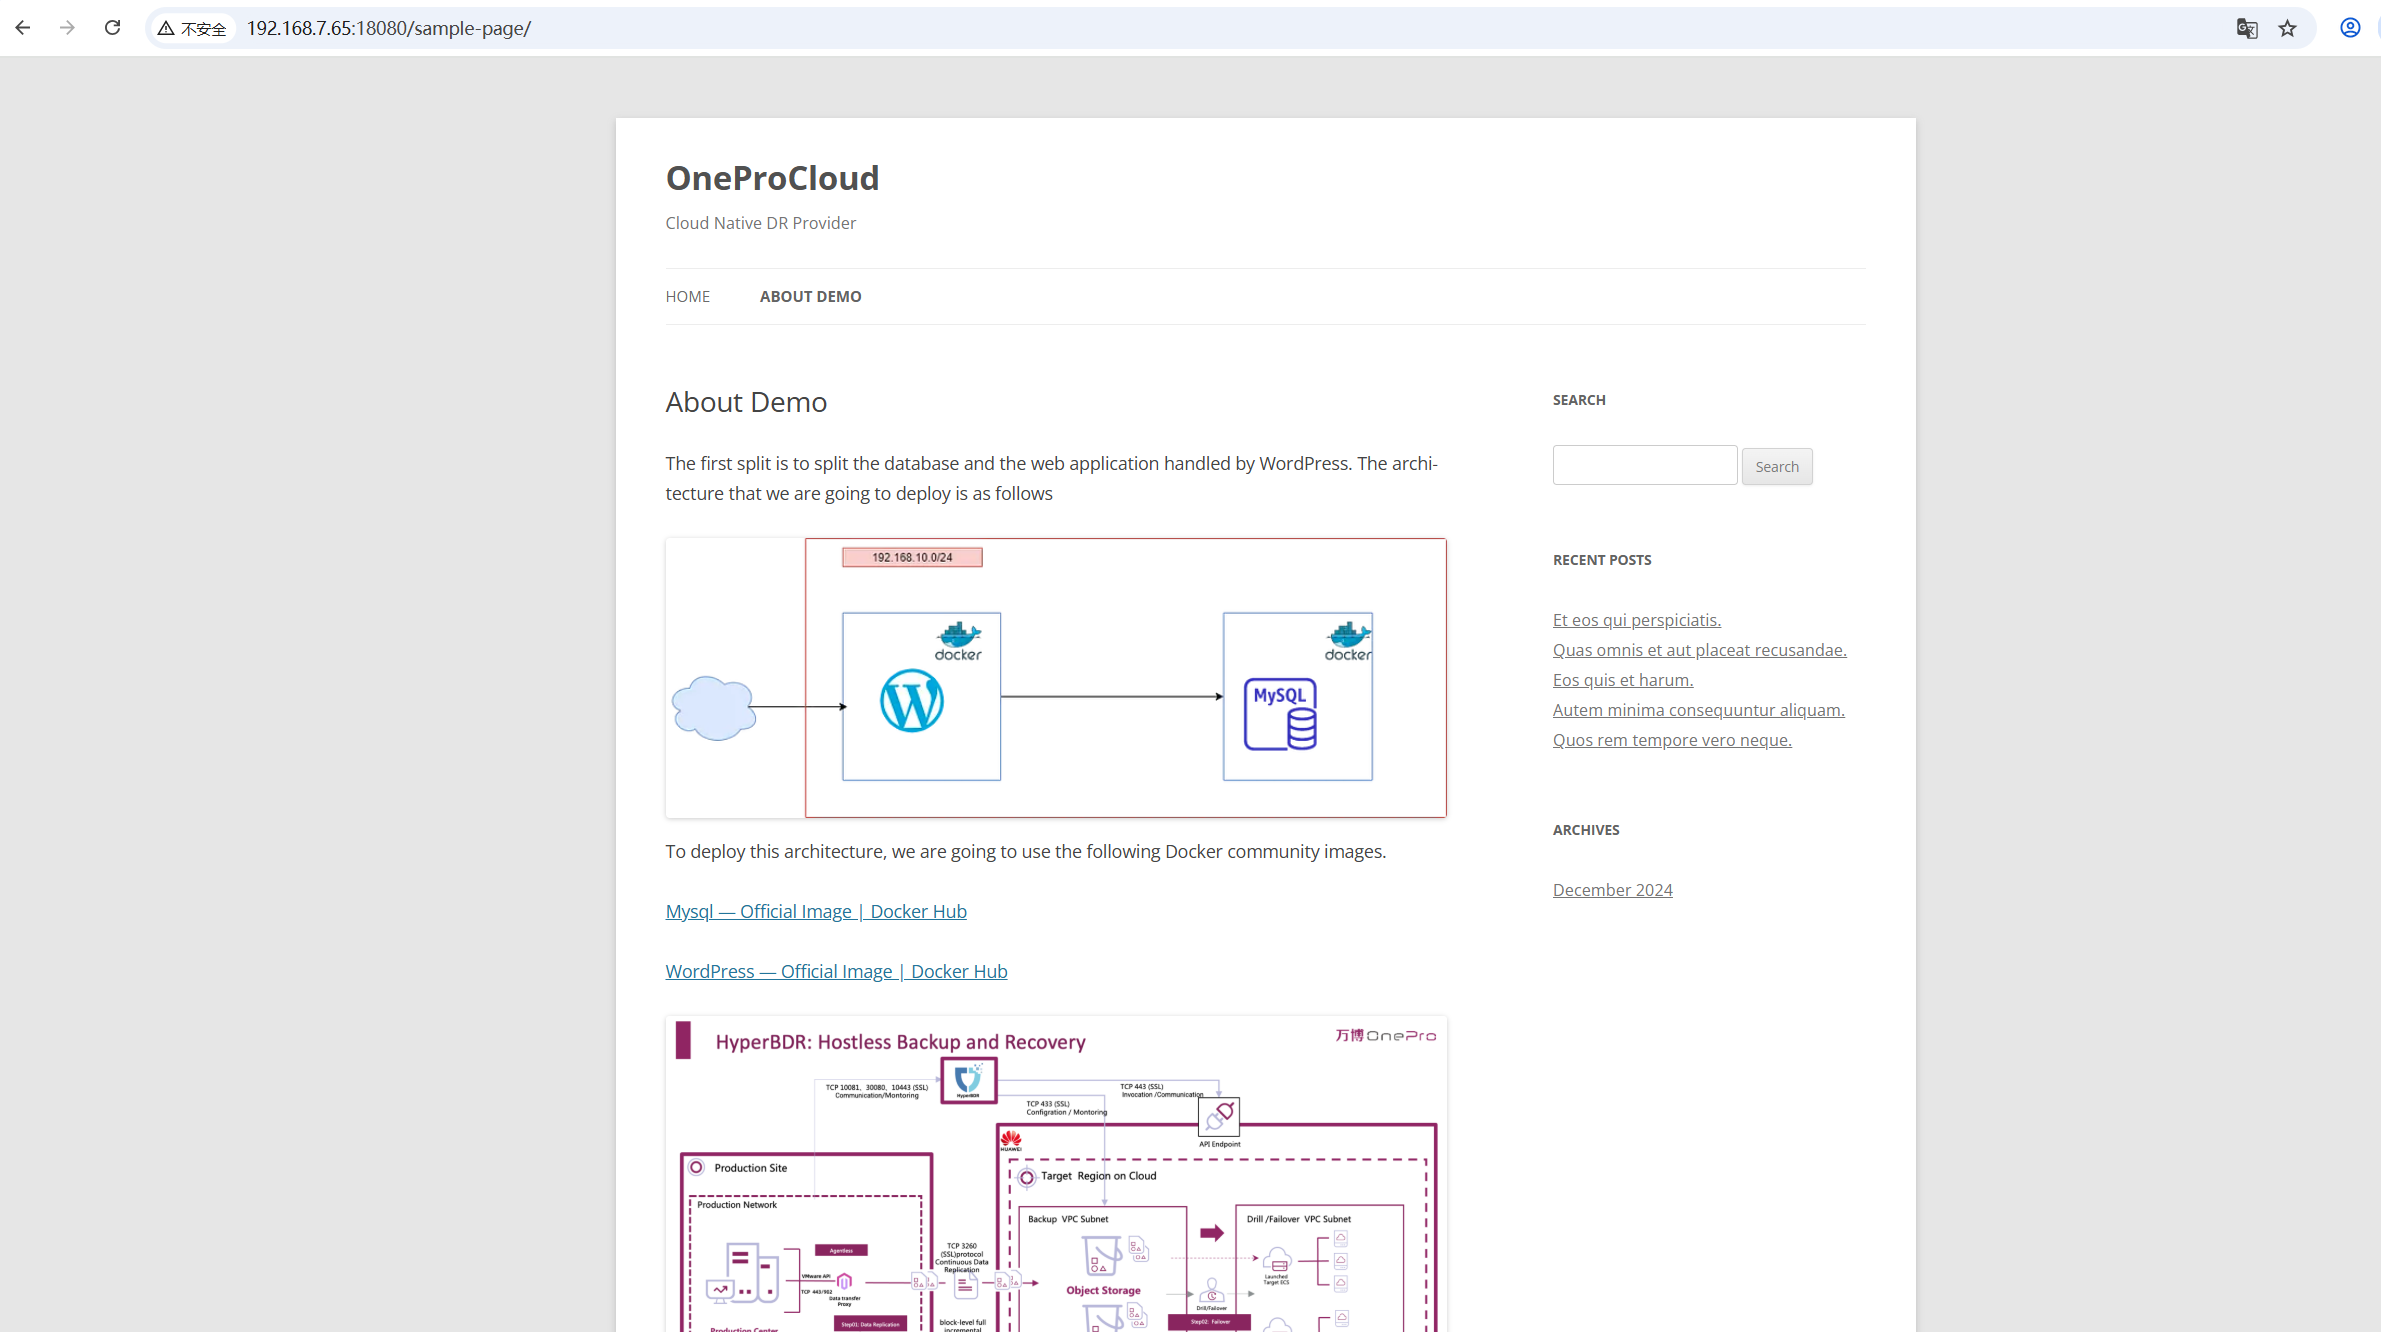This screenshot has width=2381, height=1332.
Task: Open post 'Quos rem tempore vero neque.'
Action: (1672, 740)
